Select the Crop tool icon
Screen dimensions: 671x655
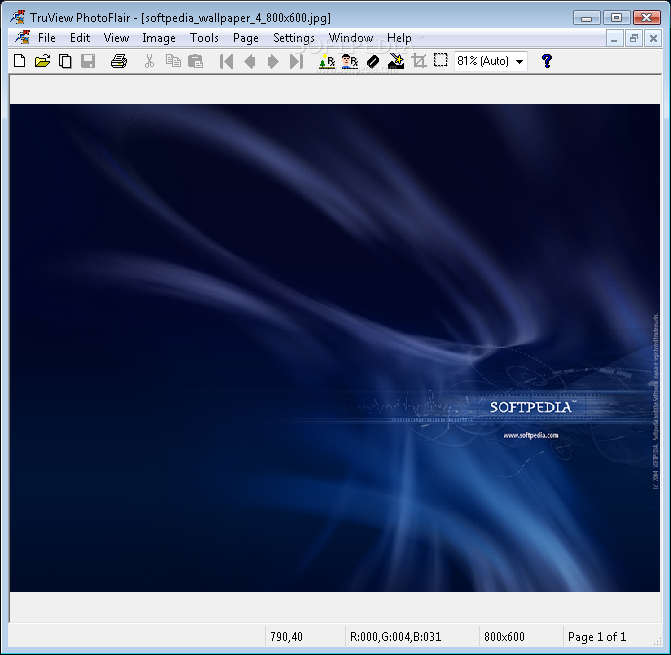click(x=419, y=61)
